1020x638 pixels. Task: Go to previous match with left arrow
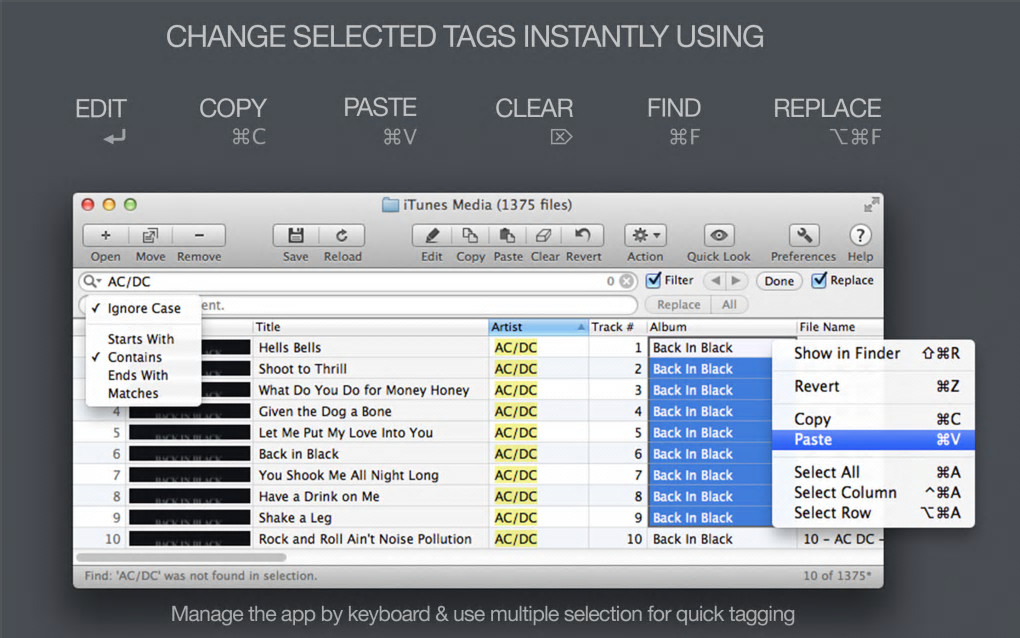(x=716, y=280)
